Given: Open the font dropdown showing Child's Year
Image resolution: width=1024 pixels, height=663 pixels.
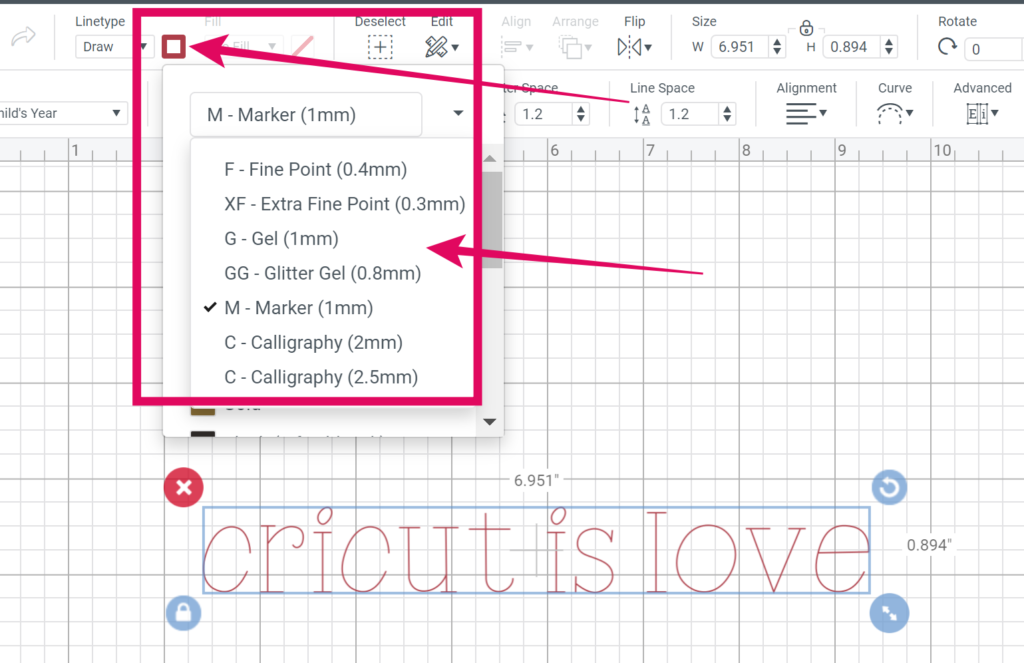Looking at the screenshot, I should pos(63,113).
